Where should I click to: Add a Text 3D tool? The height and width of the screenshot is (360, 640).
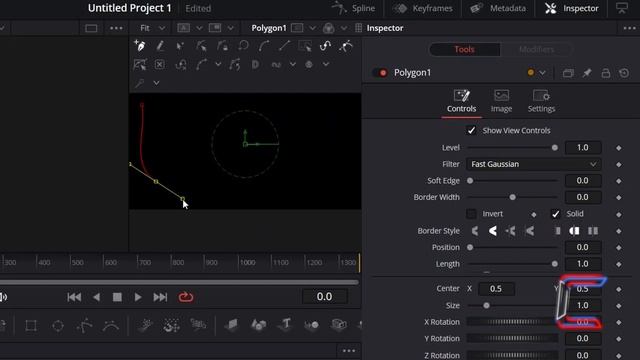coord(286,324)
